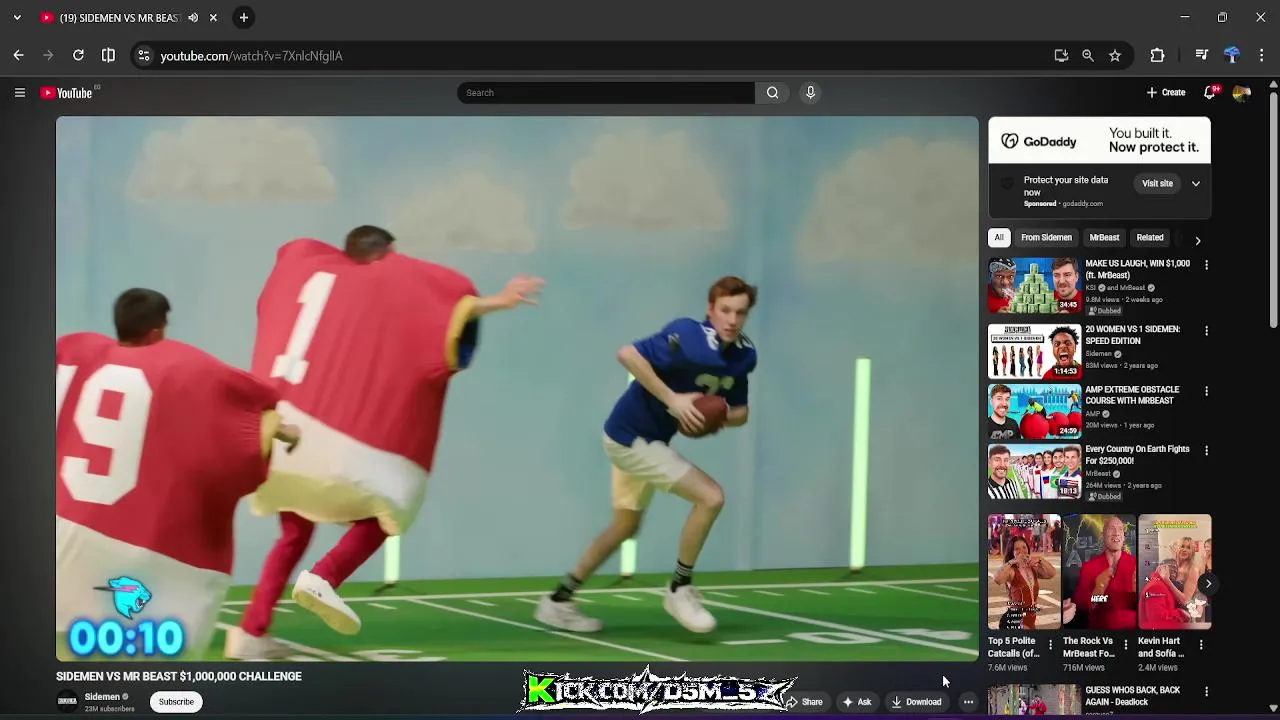This screenshot has width=1280, height=720.
Task: Show more filter chips with right arrow
Action: tap(1197, 240)
